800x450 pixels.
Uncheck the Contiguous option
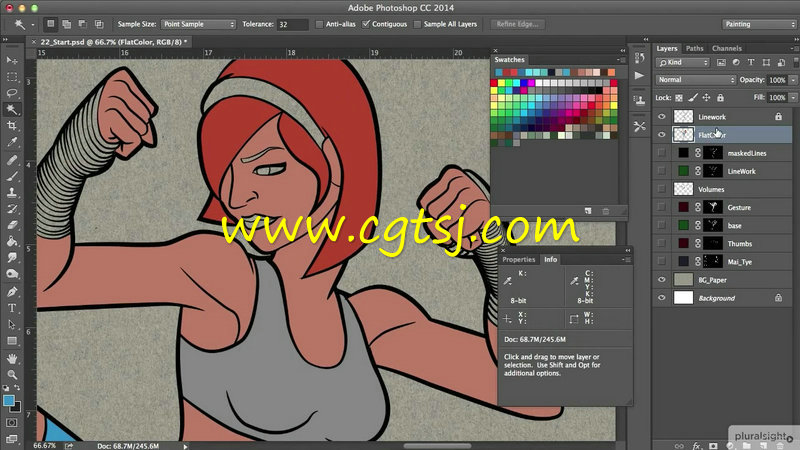pyautogui.click(x=365, y=24)
